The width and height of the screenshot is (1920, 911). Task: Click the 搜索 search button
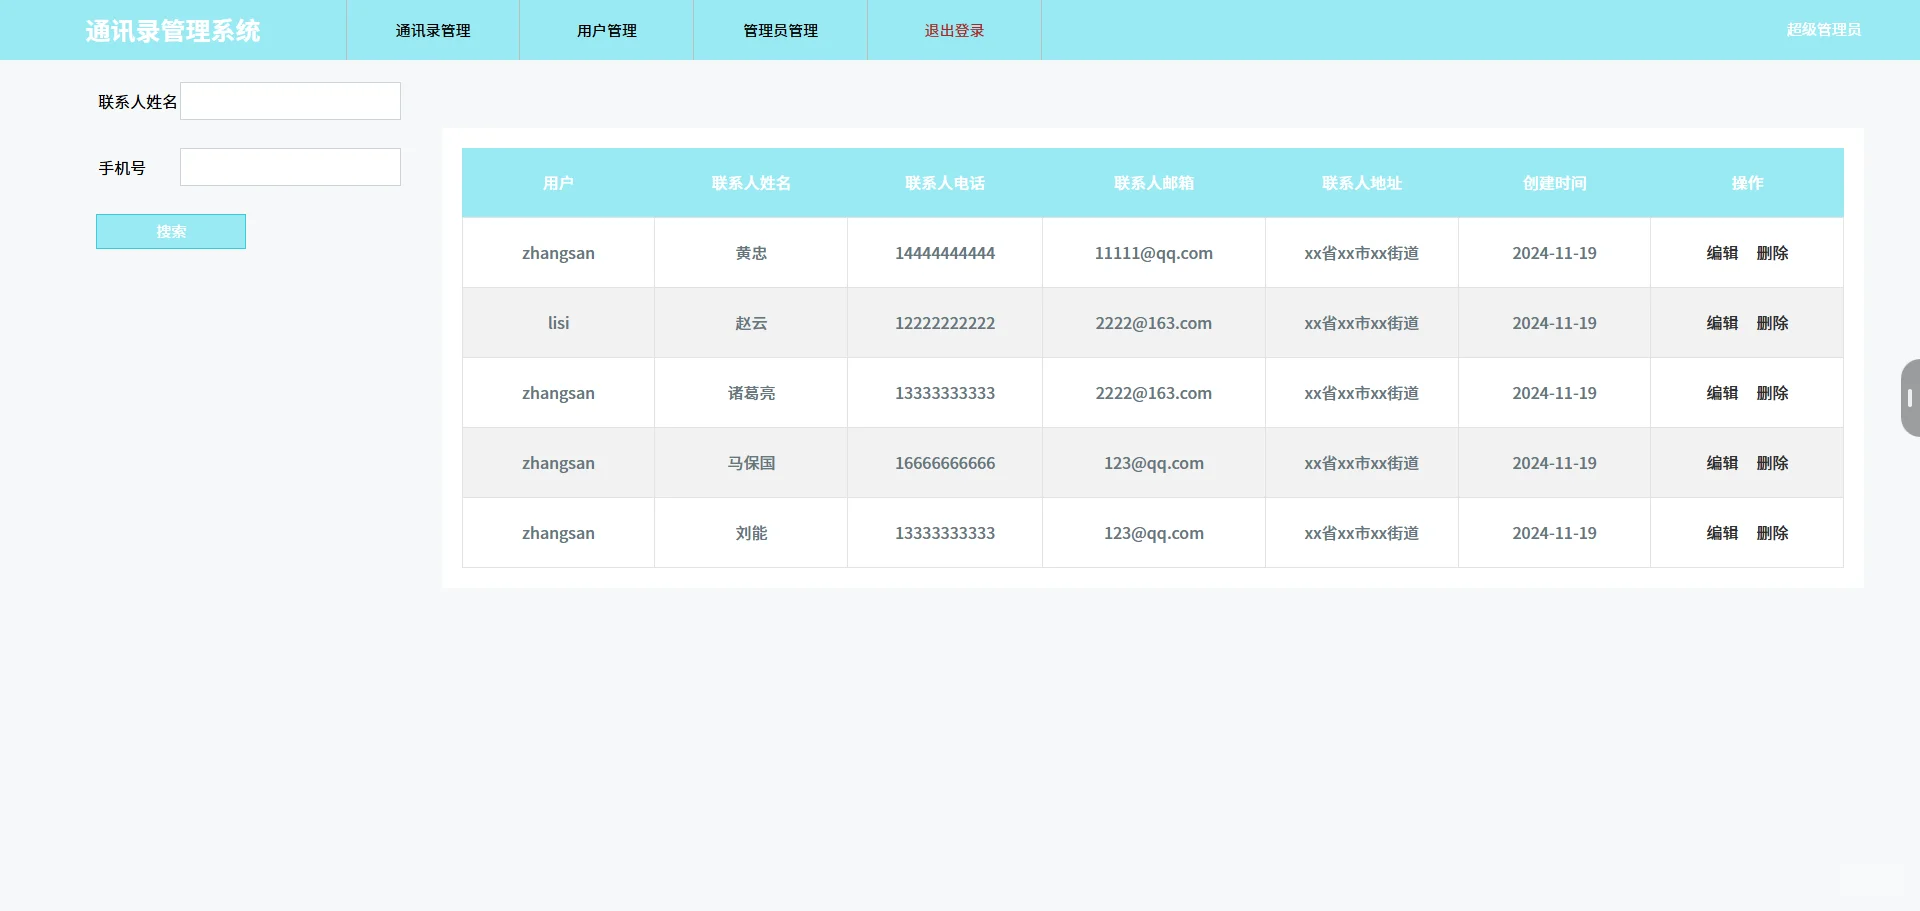tap(170, 231)
